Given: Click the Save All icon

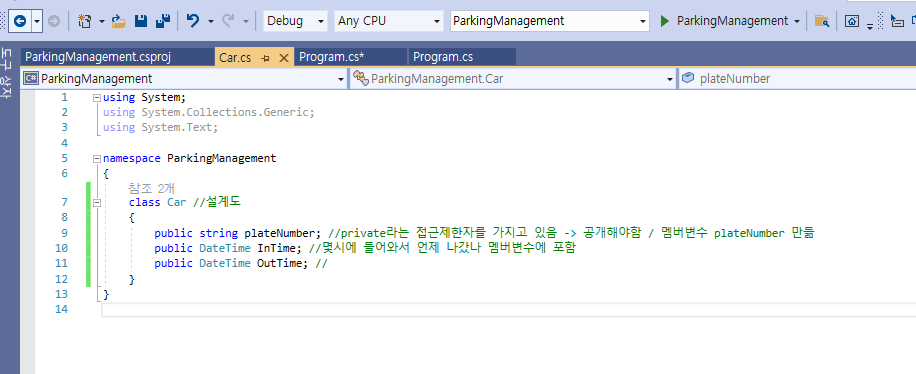Looking at the screenshot, I should pyautogui.click(x=162, y=22).
